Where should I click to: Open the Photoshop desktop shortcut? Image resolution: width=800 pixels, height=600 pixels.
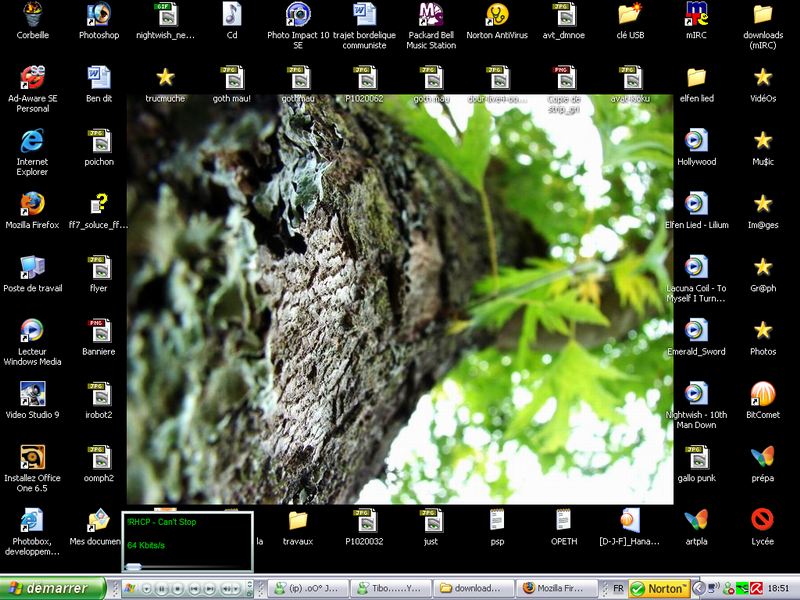click(x=98, y=14)
